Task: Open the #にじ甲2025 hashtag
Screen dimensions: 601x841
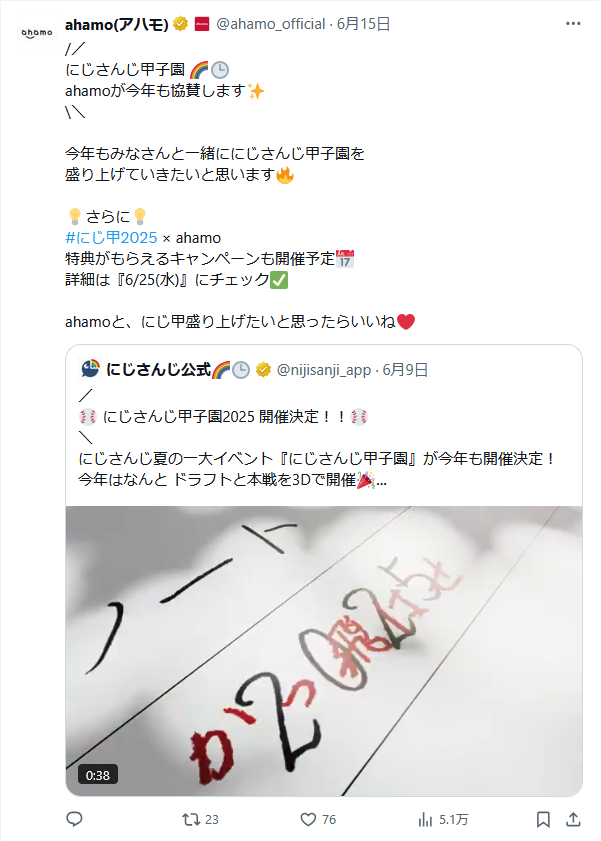Action: [x=111, y=238]
